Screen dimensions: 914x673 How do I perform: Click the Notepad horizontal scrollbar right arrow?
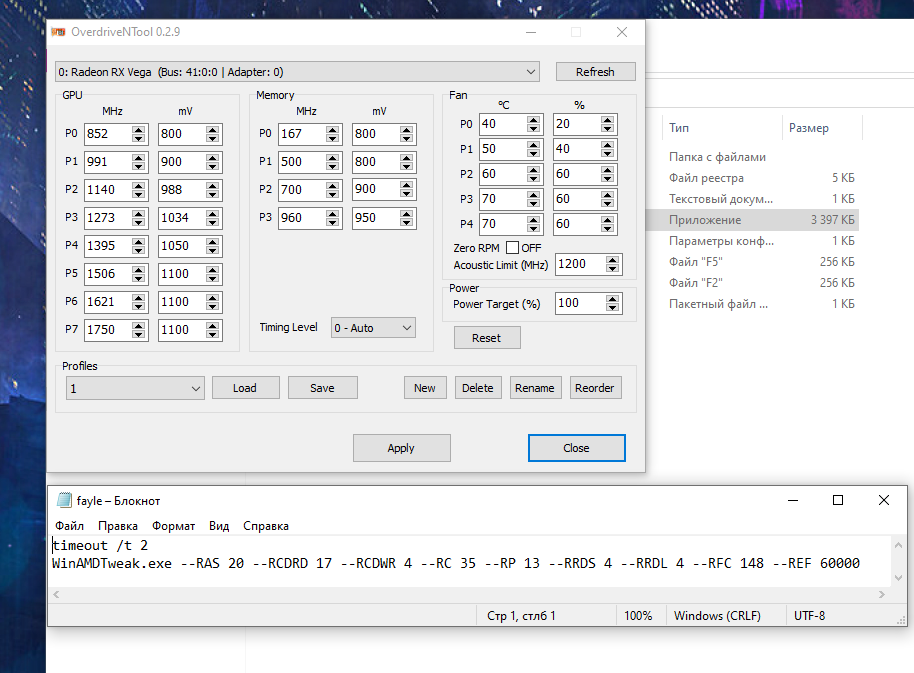pos(882,594)
